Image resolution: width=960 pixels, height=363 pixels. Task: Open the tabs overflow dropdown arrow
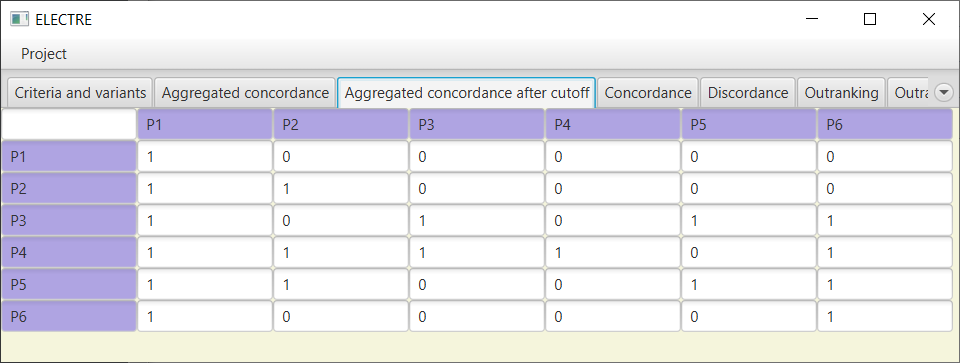pos(943,93)
